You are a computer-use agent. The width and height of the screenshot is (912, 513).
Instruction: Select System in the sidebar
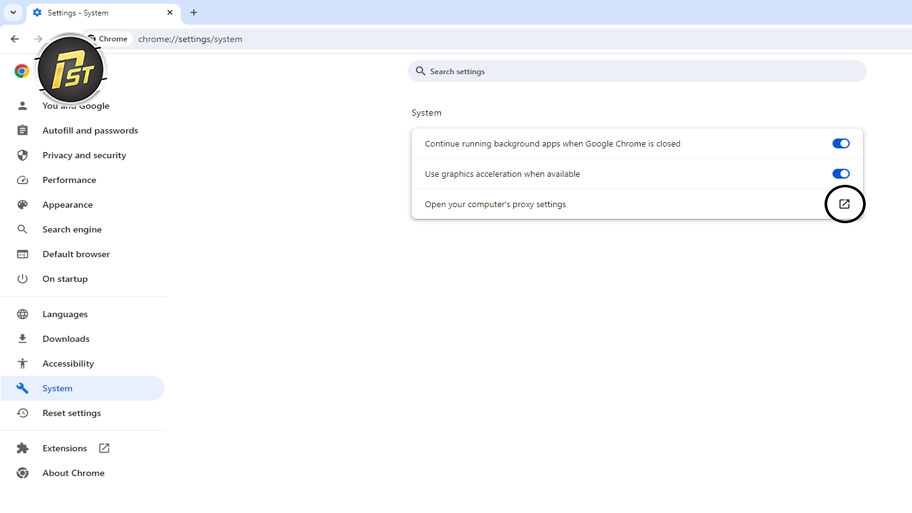(x=82, y=388)
